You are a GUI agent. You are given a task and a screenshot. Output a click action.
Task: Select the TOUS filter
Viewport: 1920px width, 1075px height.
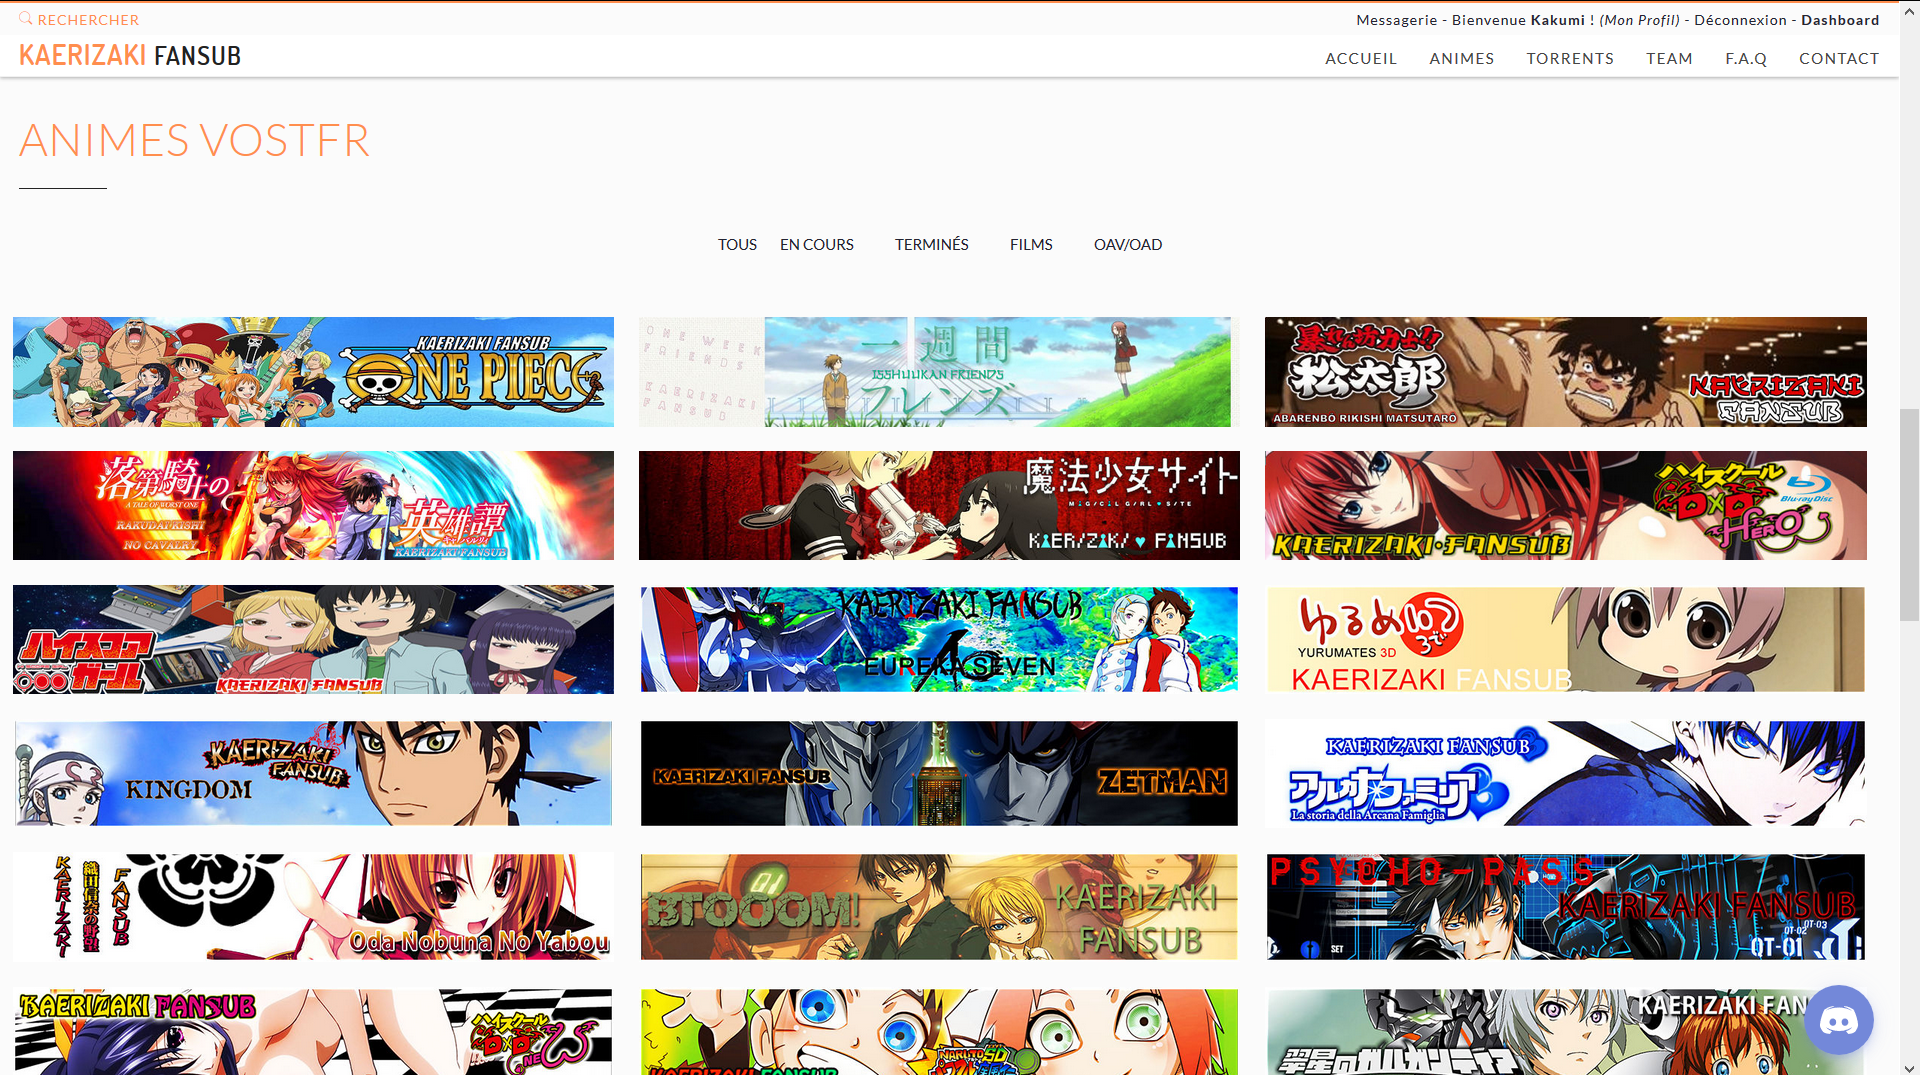click(x=737, y=245)
